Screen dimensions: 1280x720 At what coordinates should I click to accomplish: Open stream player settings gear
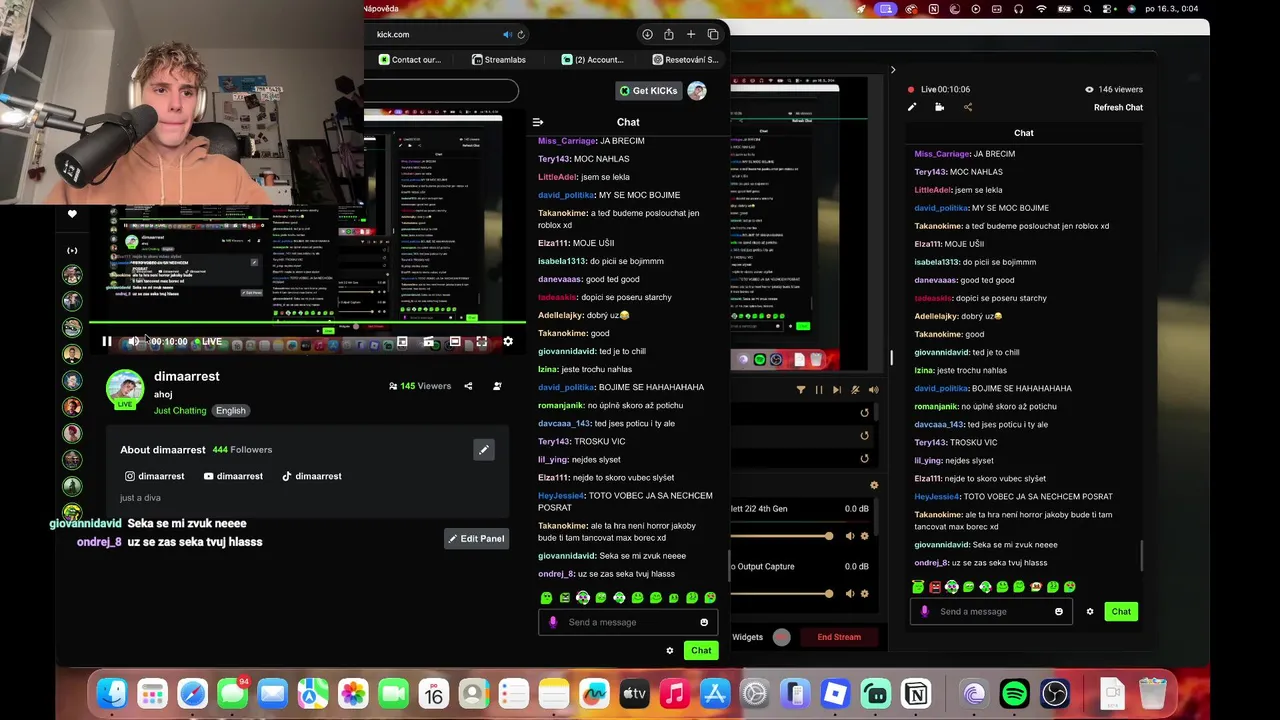[508, 342]
